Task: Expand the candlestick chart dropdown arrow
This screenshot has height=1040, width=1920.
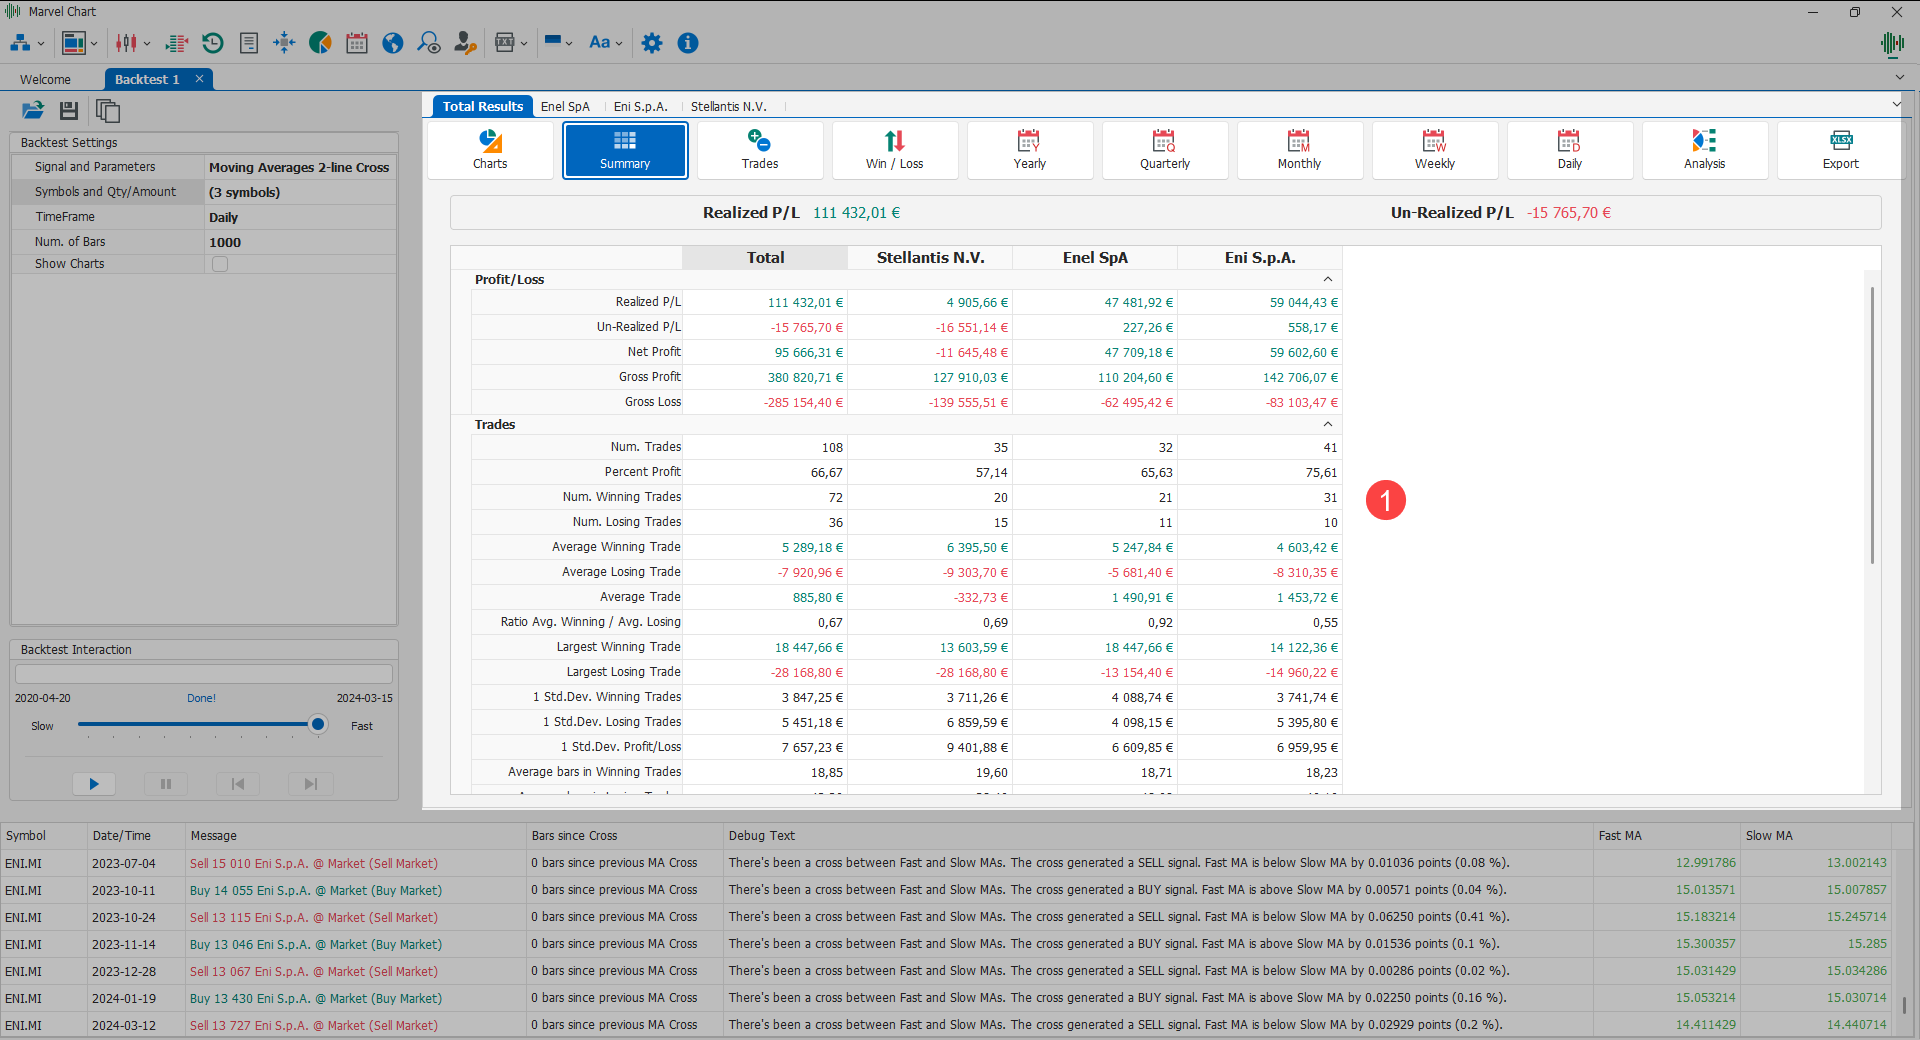Action: (x=147, y=44)
